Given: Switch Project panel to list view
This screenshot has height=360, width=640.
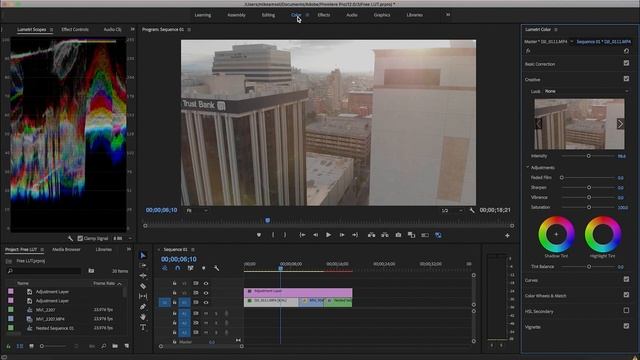Looking at the screenshot, I should tap(20, 346).
